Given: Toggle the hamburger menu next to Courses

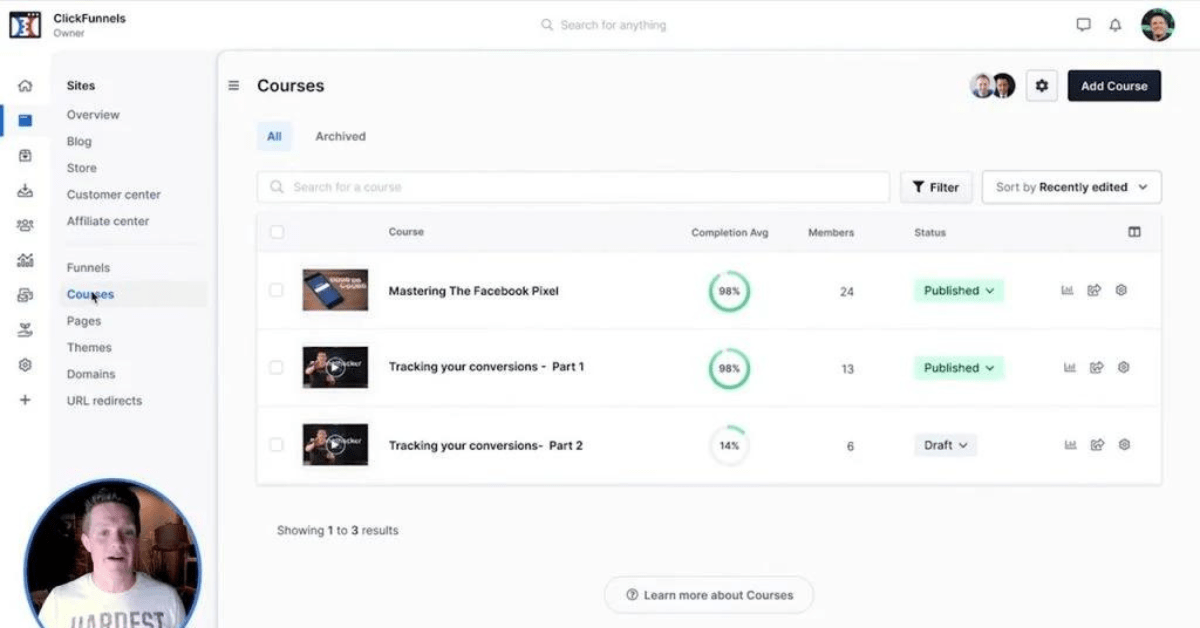Looking at the screenshot, I should tap(234, 86).
